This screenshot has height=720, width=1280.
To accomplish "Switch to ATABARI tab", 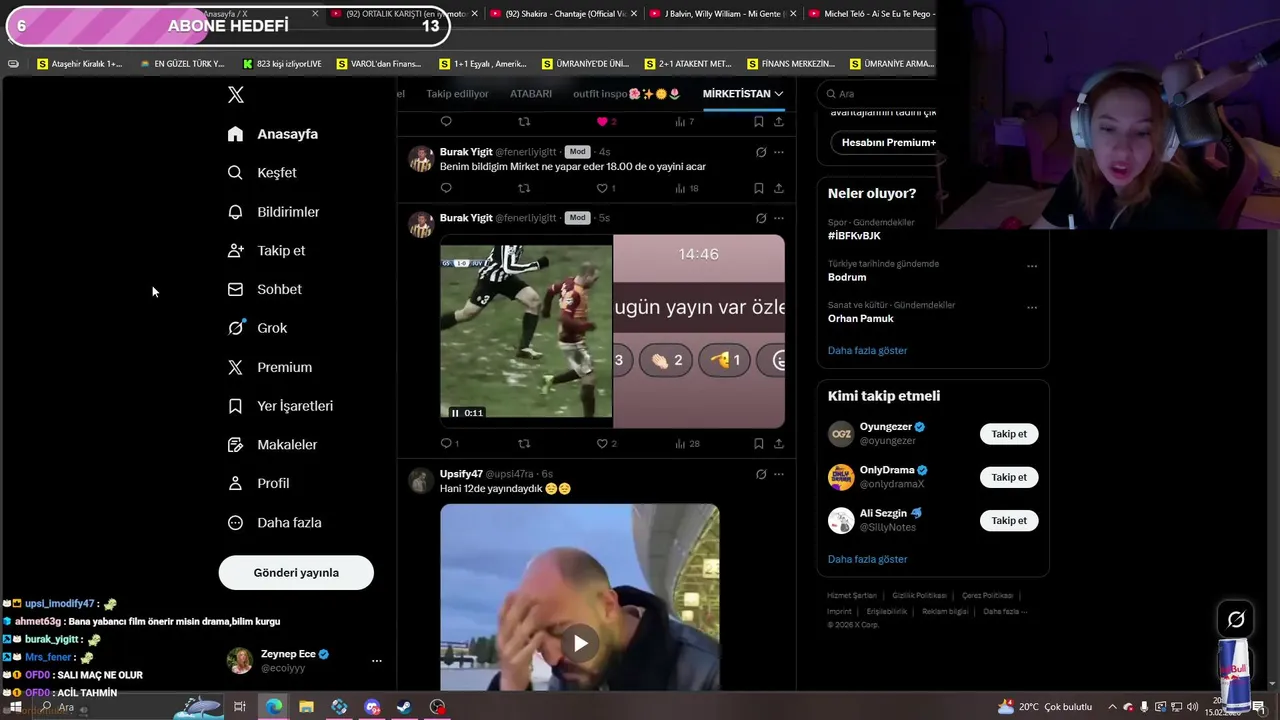I will [x=531, y=94].
